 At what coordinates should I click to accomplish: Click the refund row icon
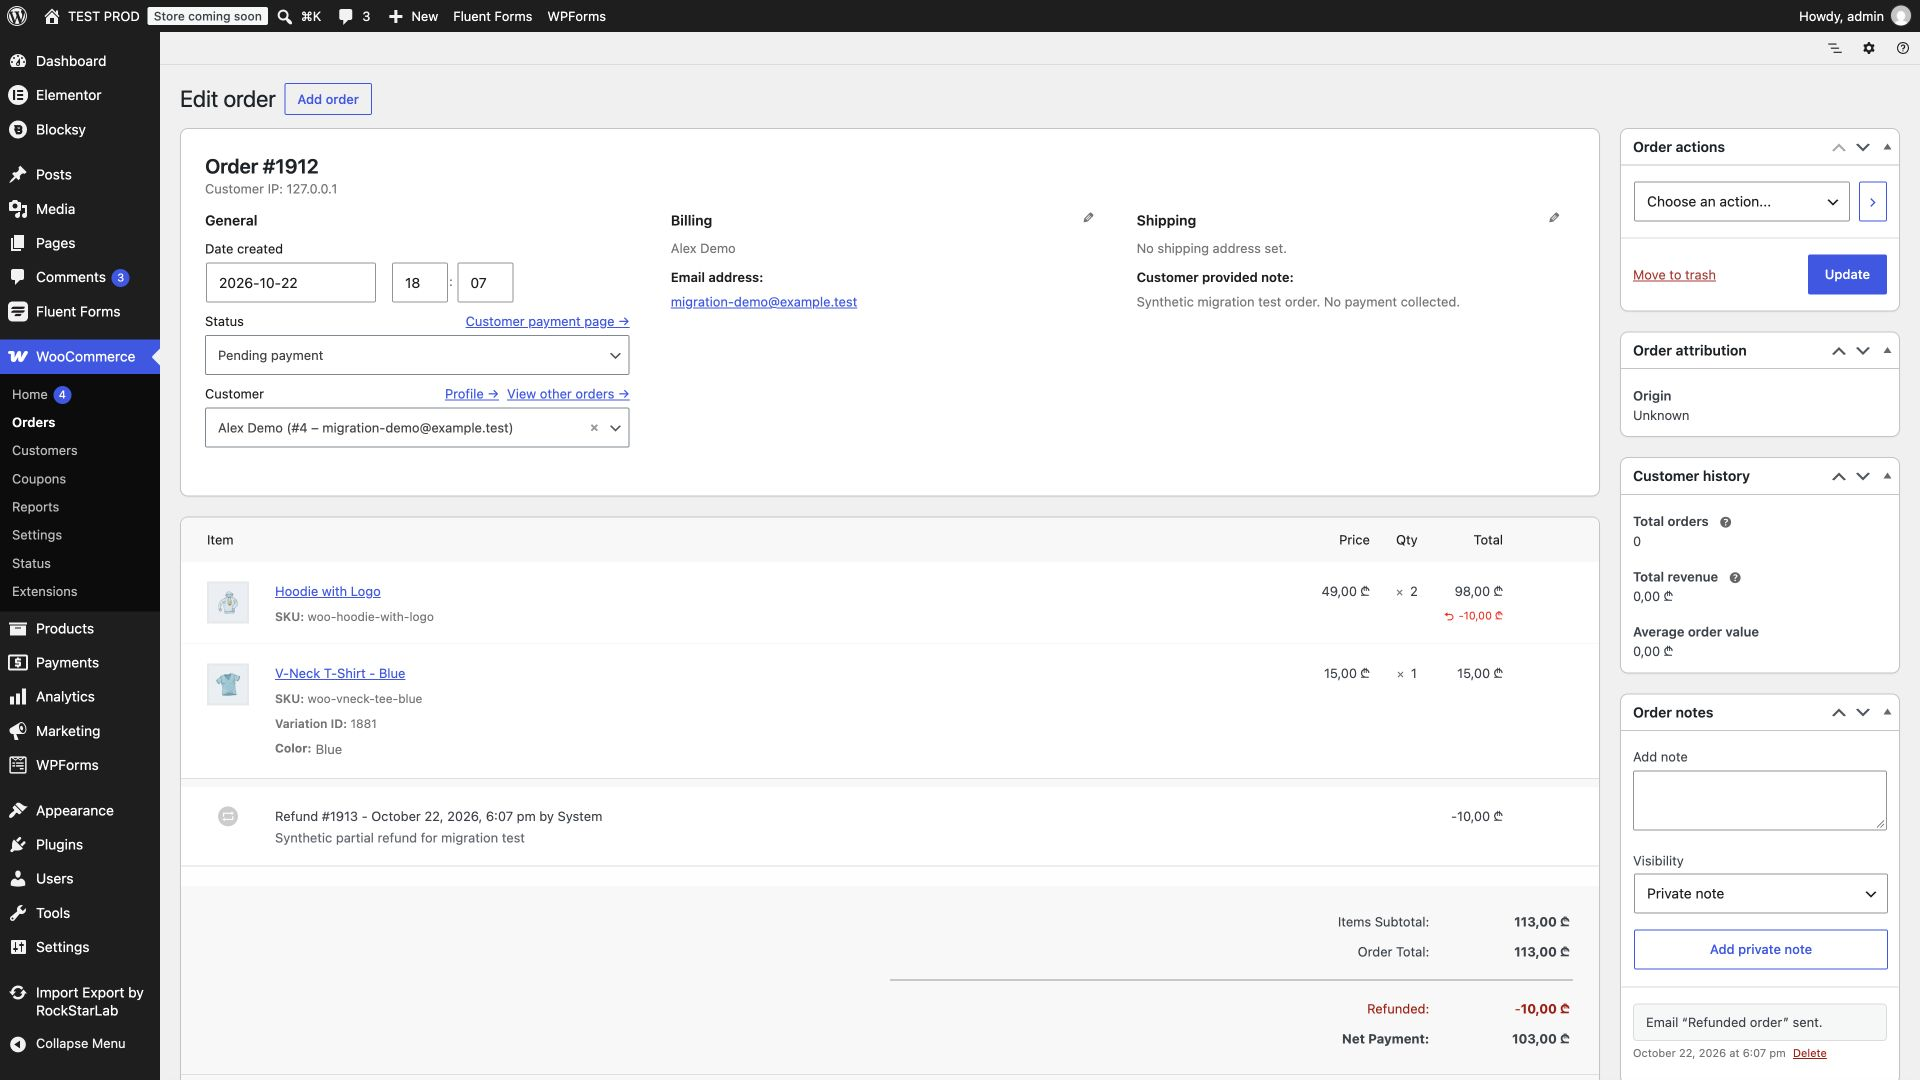point(228,817)
